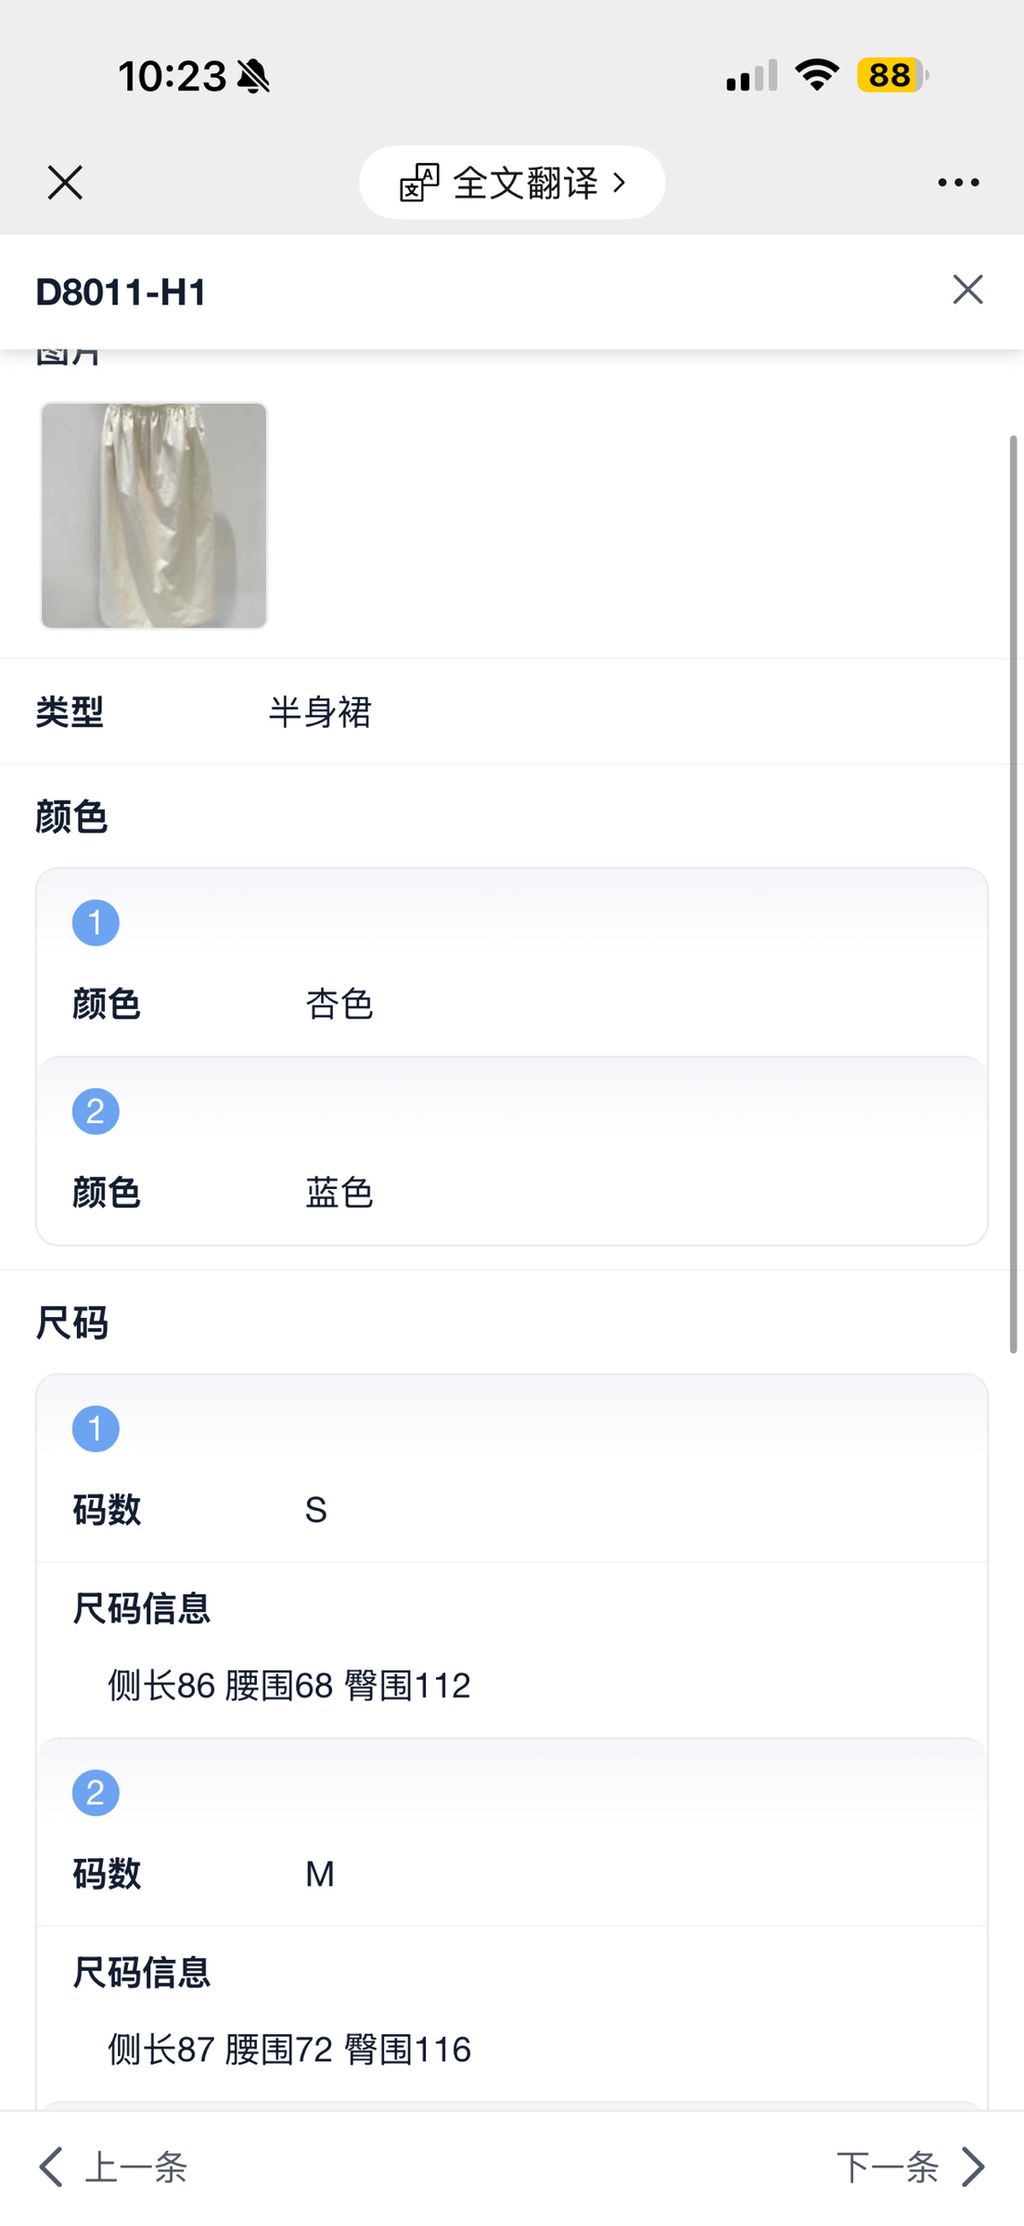1024x2226 pixels.
Task: Tap the left arrow for previous record
Action: coord(51,2167)
